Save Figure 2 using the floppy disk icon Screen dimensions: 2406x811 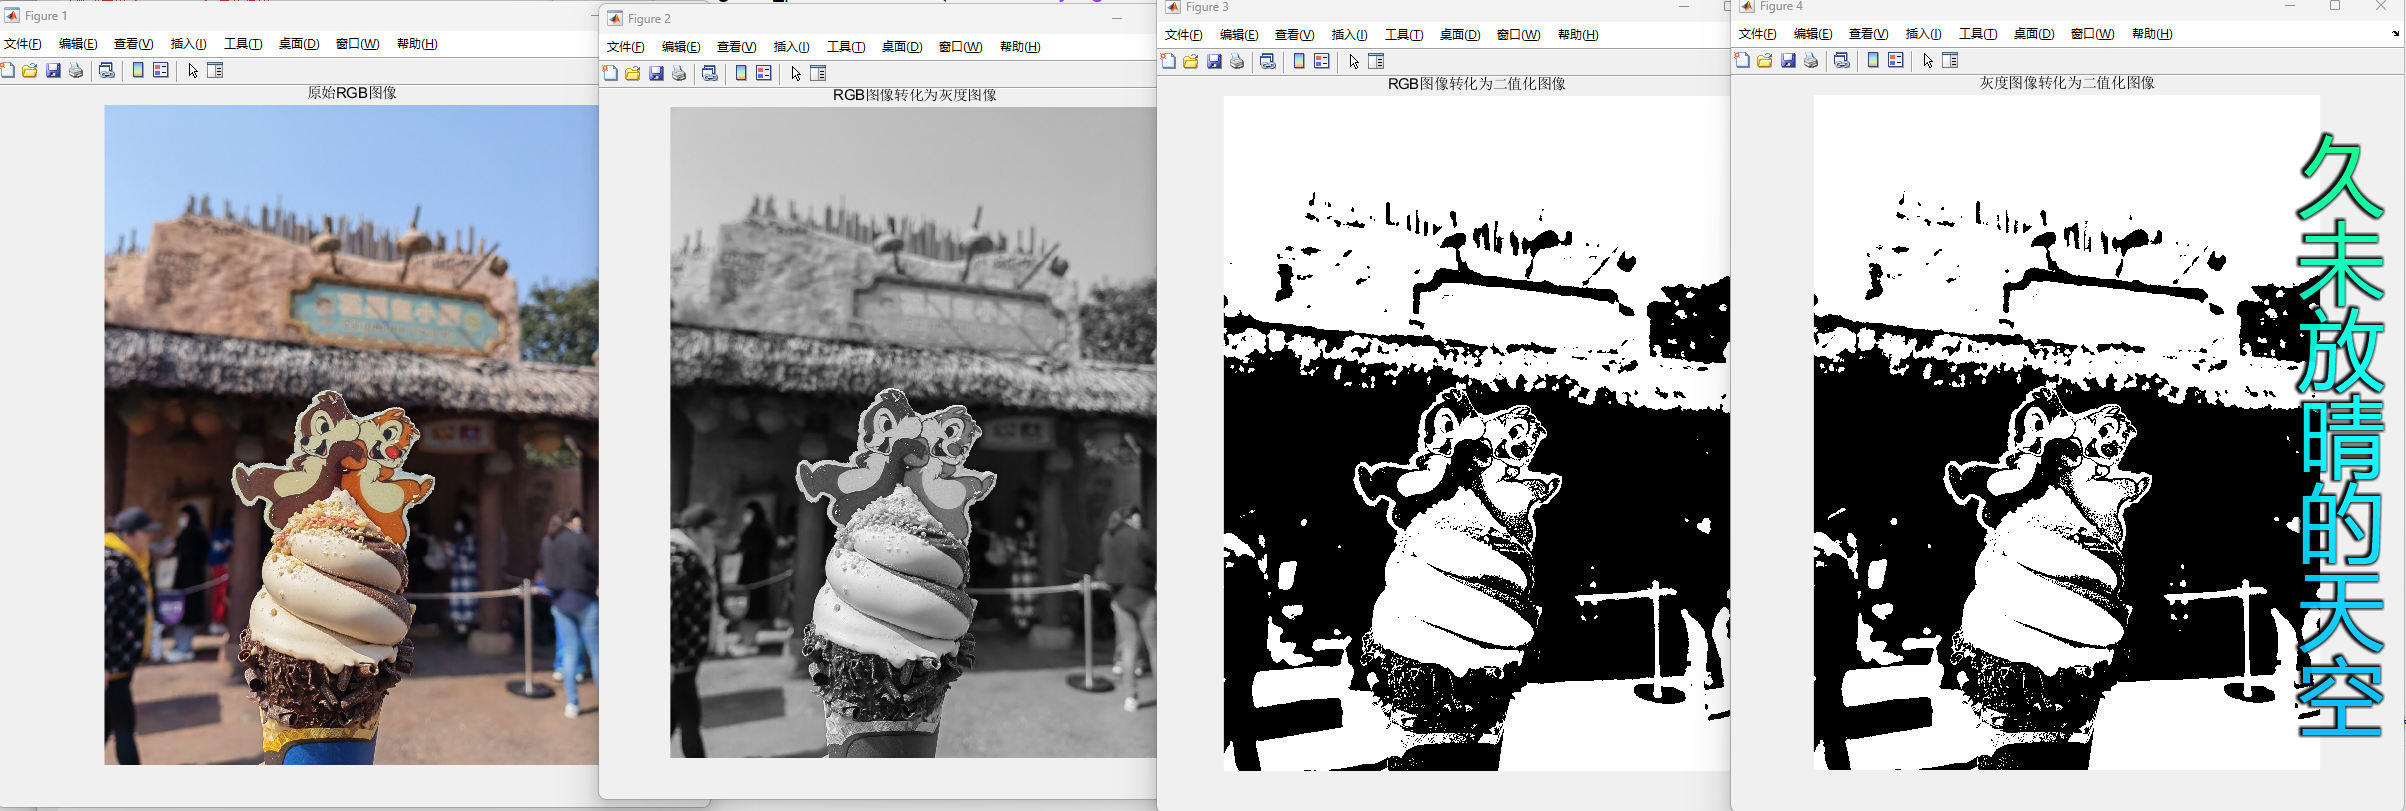(656, 74)
